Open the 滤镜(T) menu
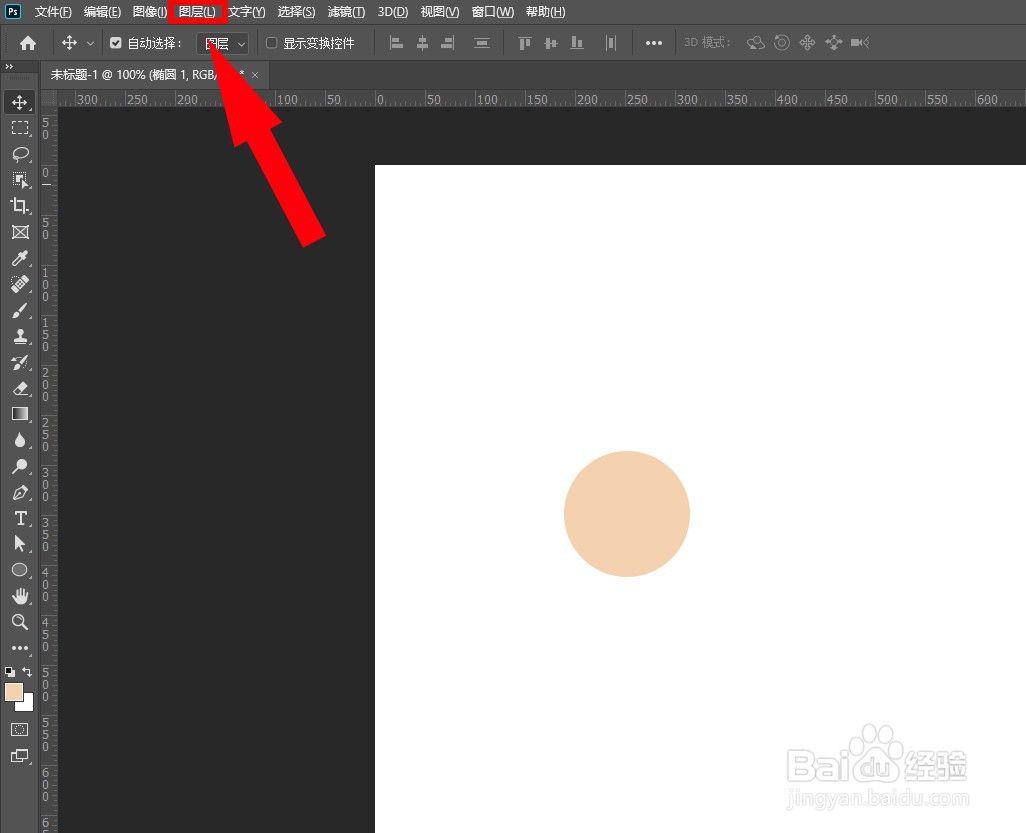Viewport: 1026px width, 833px height. [x=346, y=12]
